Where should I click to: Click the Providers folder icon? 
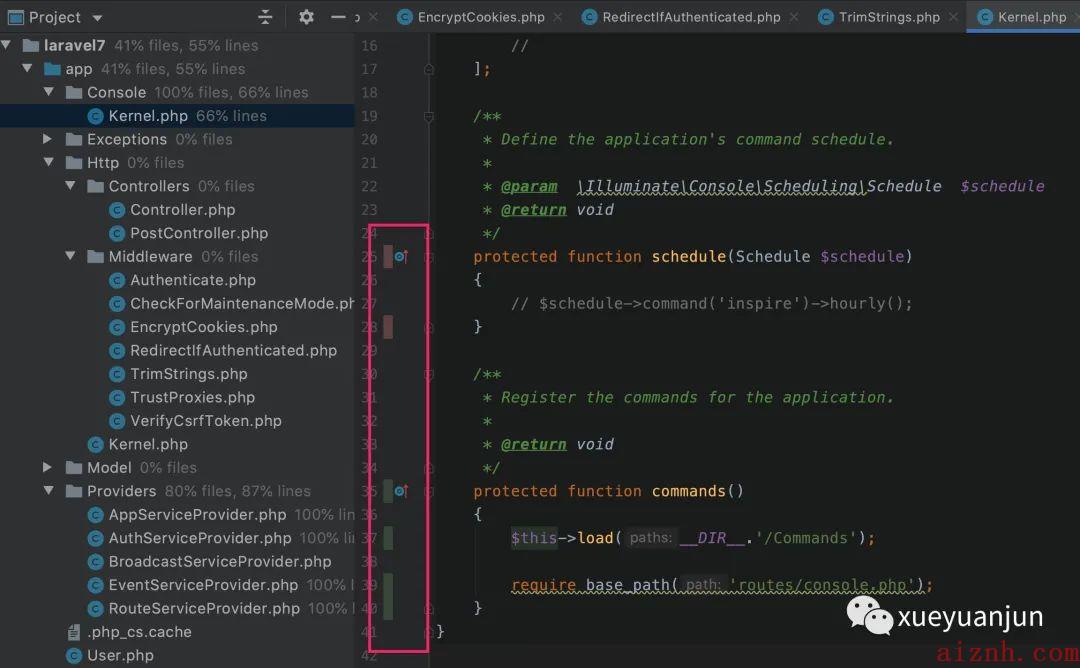74,491
